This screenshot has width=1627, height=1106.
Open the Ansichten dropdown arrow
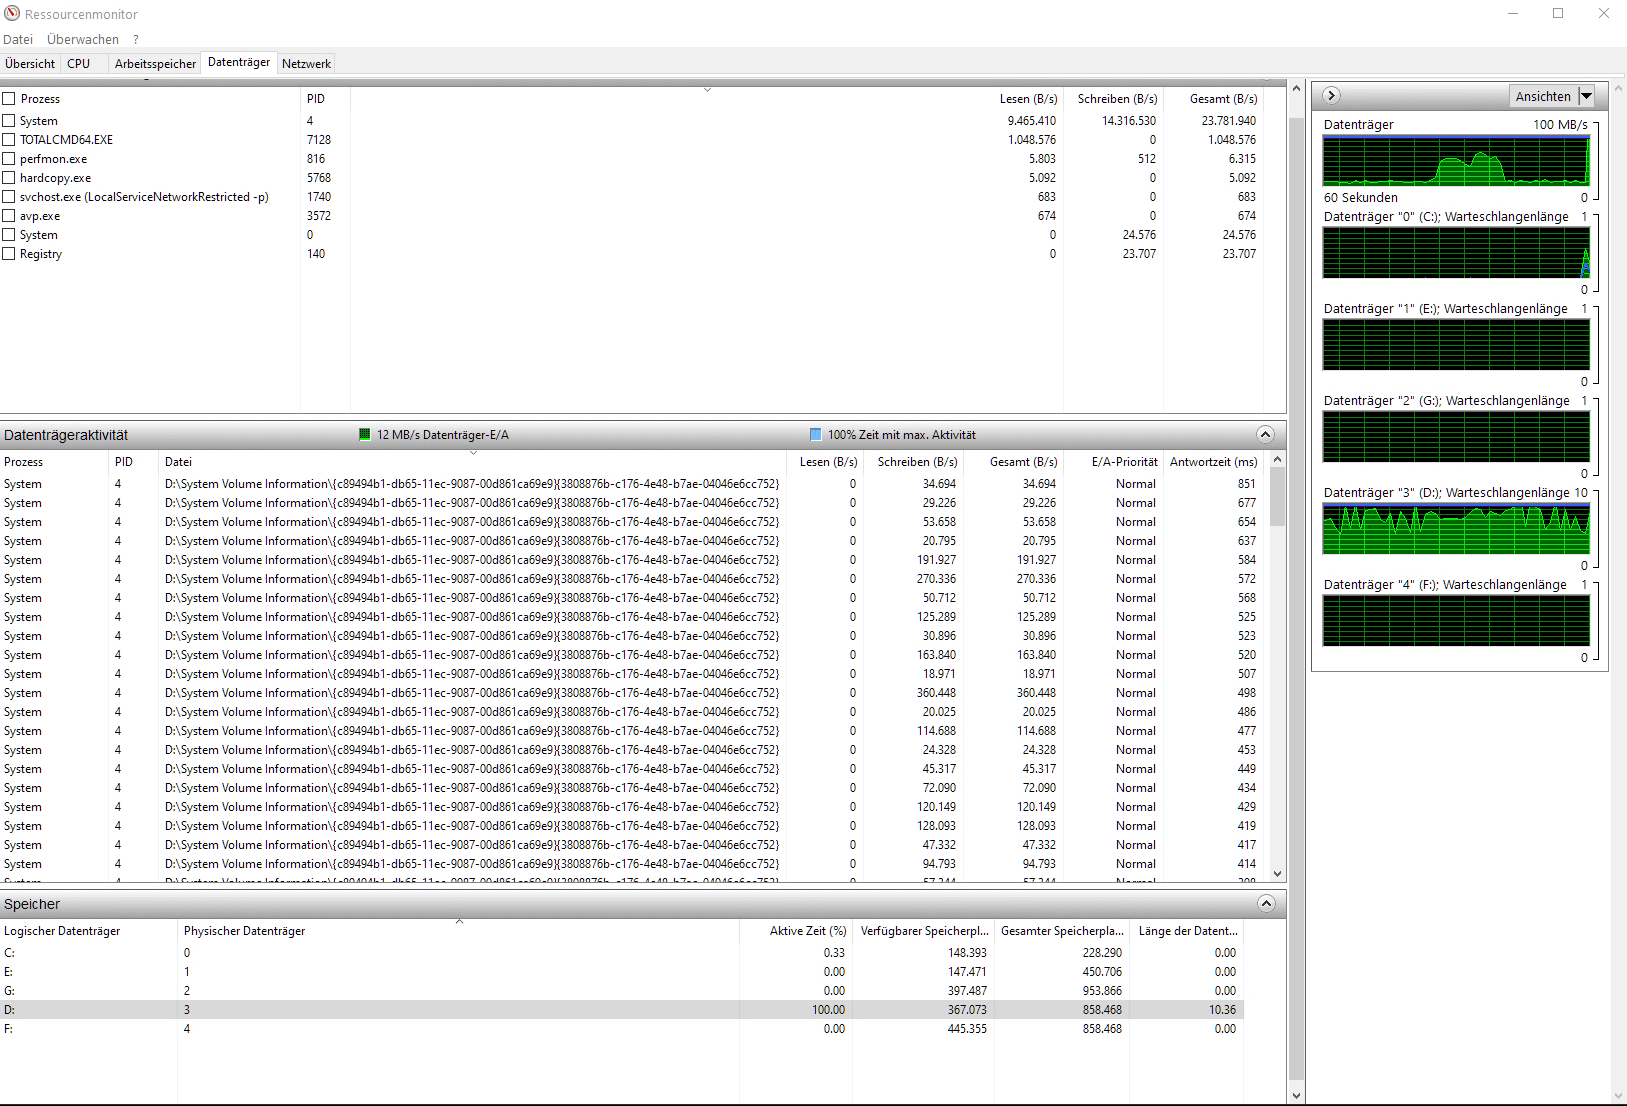(1586, 97)
